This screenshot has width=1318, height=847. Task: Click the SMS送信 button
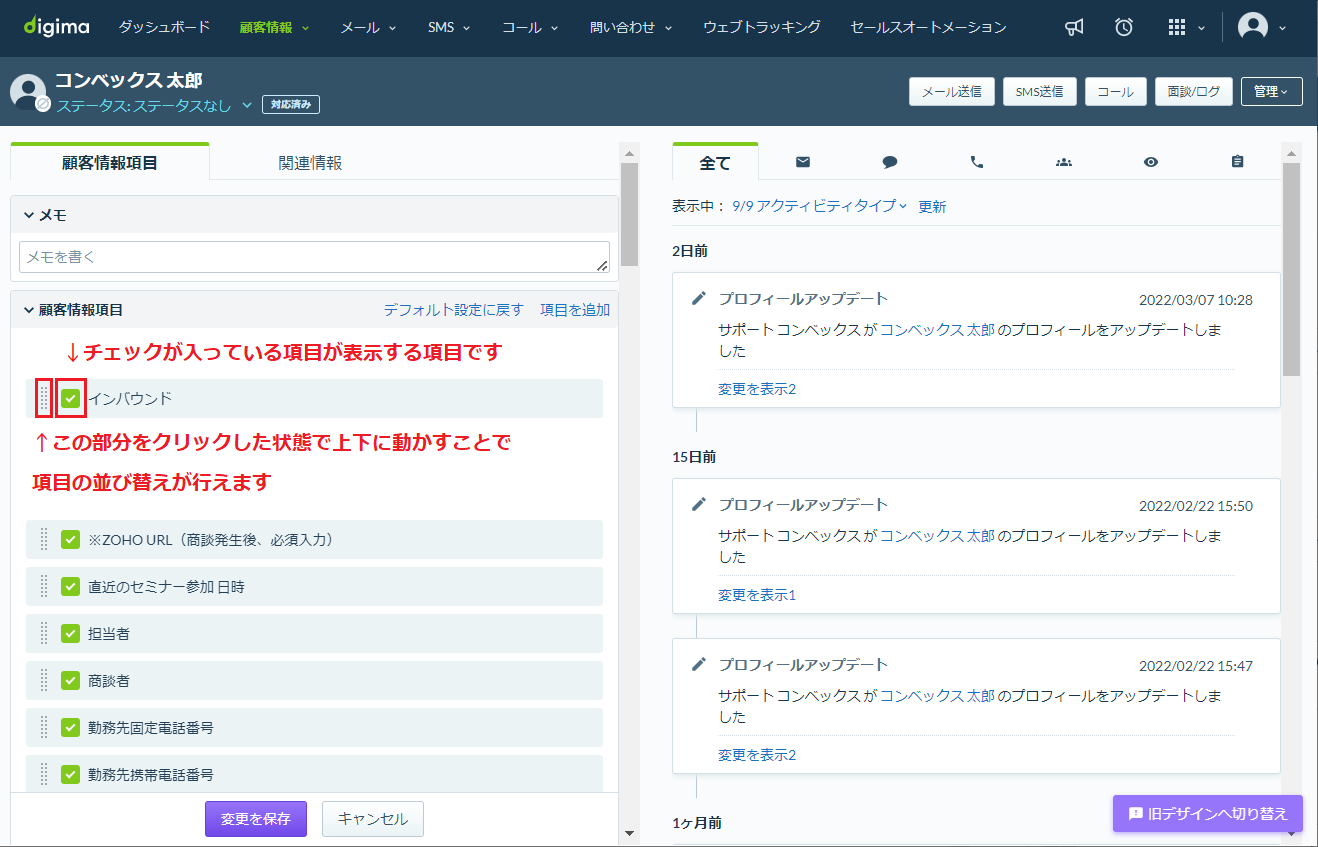click(x=1039, y=91)
